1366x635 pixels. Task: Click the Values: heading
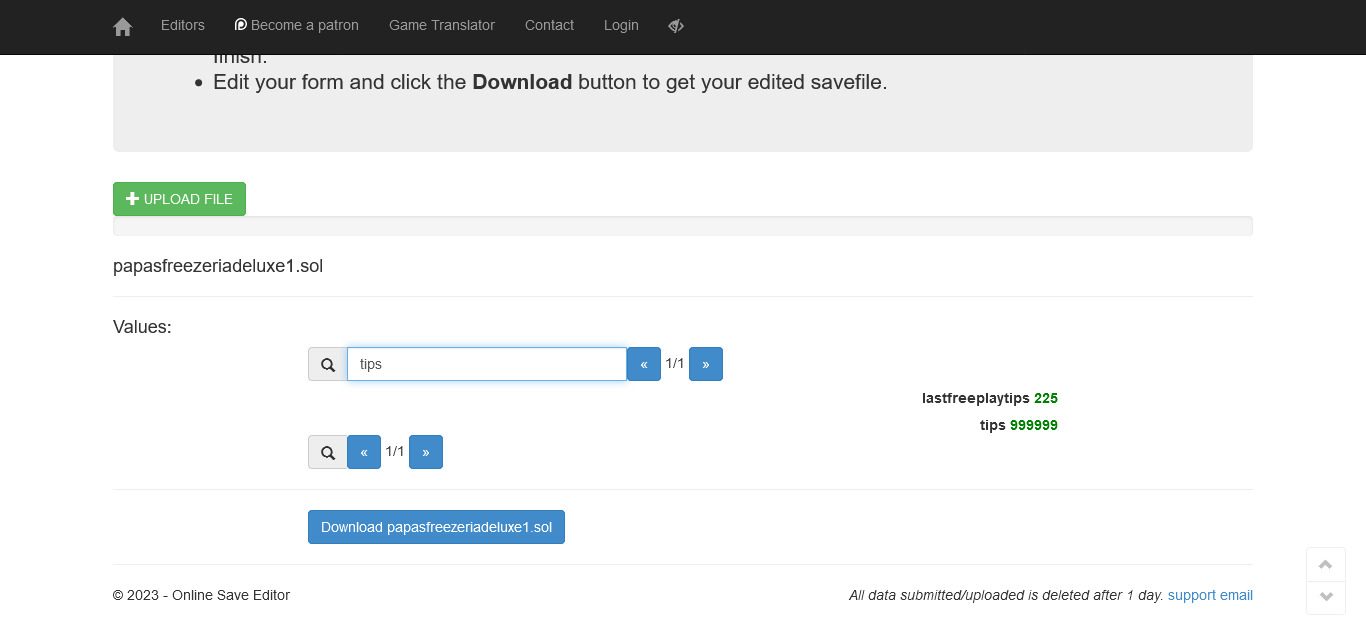[x=142, y=327]
